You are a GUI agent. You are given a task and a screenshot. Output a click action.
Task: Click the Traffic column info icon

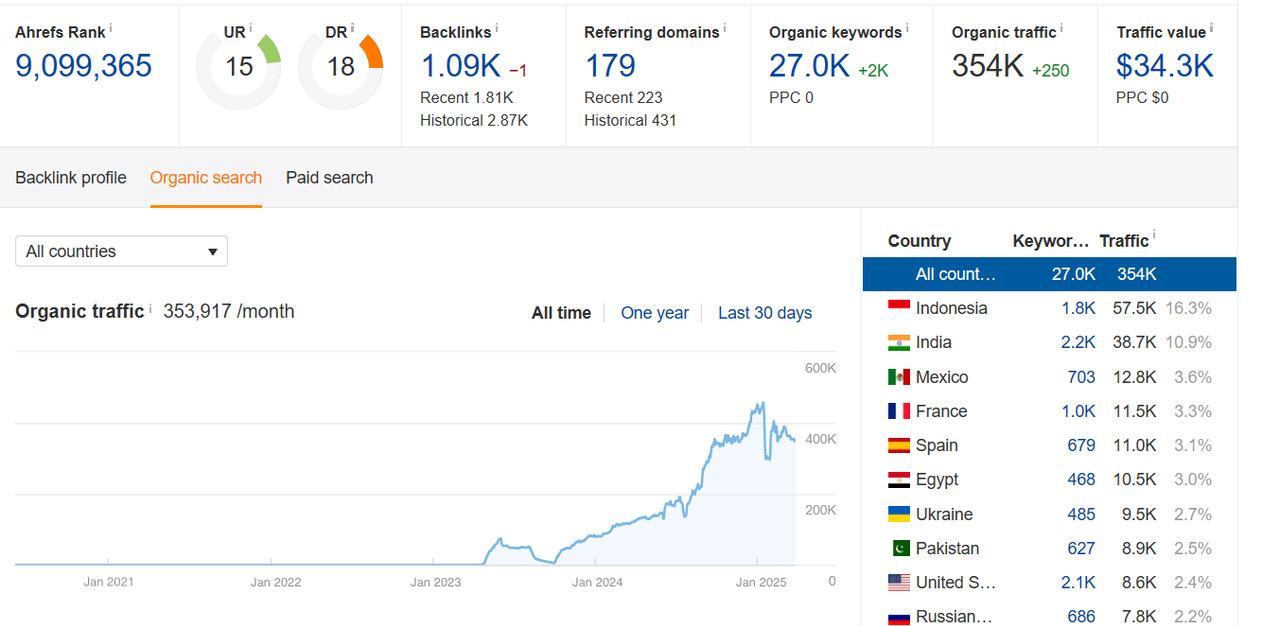pyautogui.click(x=1154, y=236)
